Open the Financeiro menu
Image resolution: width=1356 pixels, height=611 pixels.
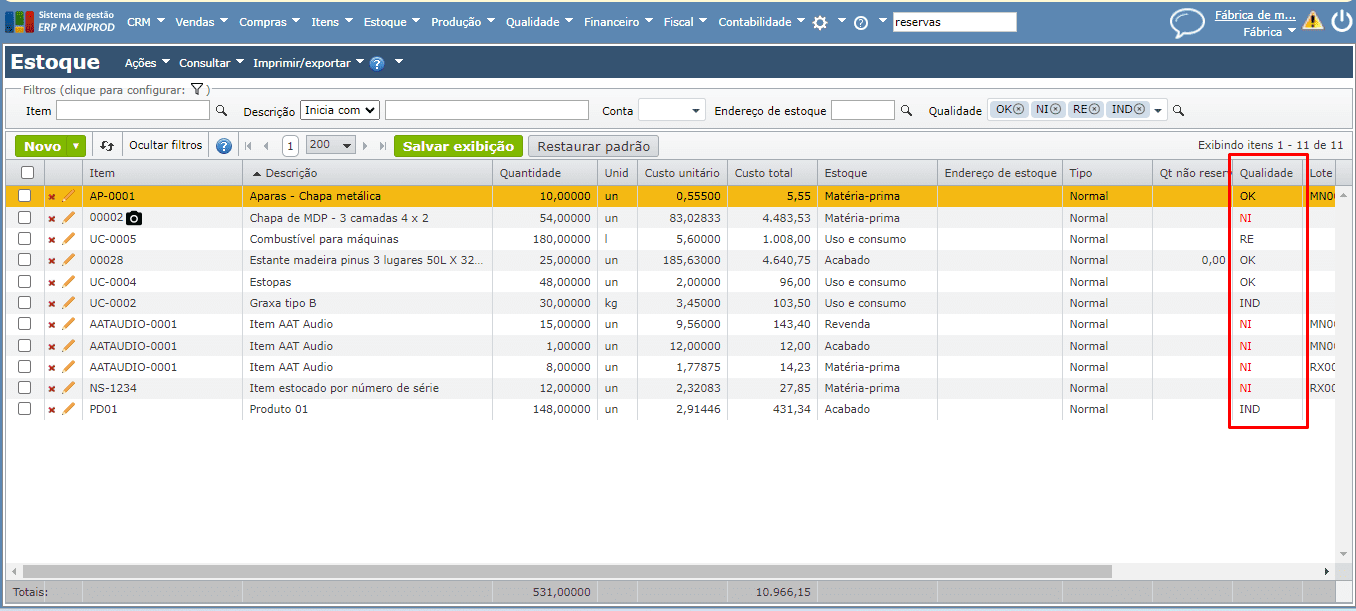pos(618,22)
